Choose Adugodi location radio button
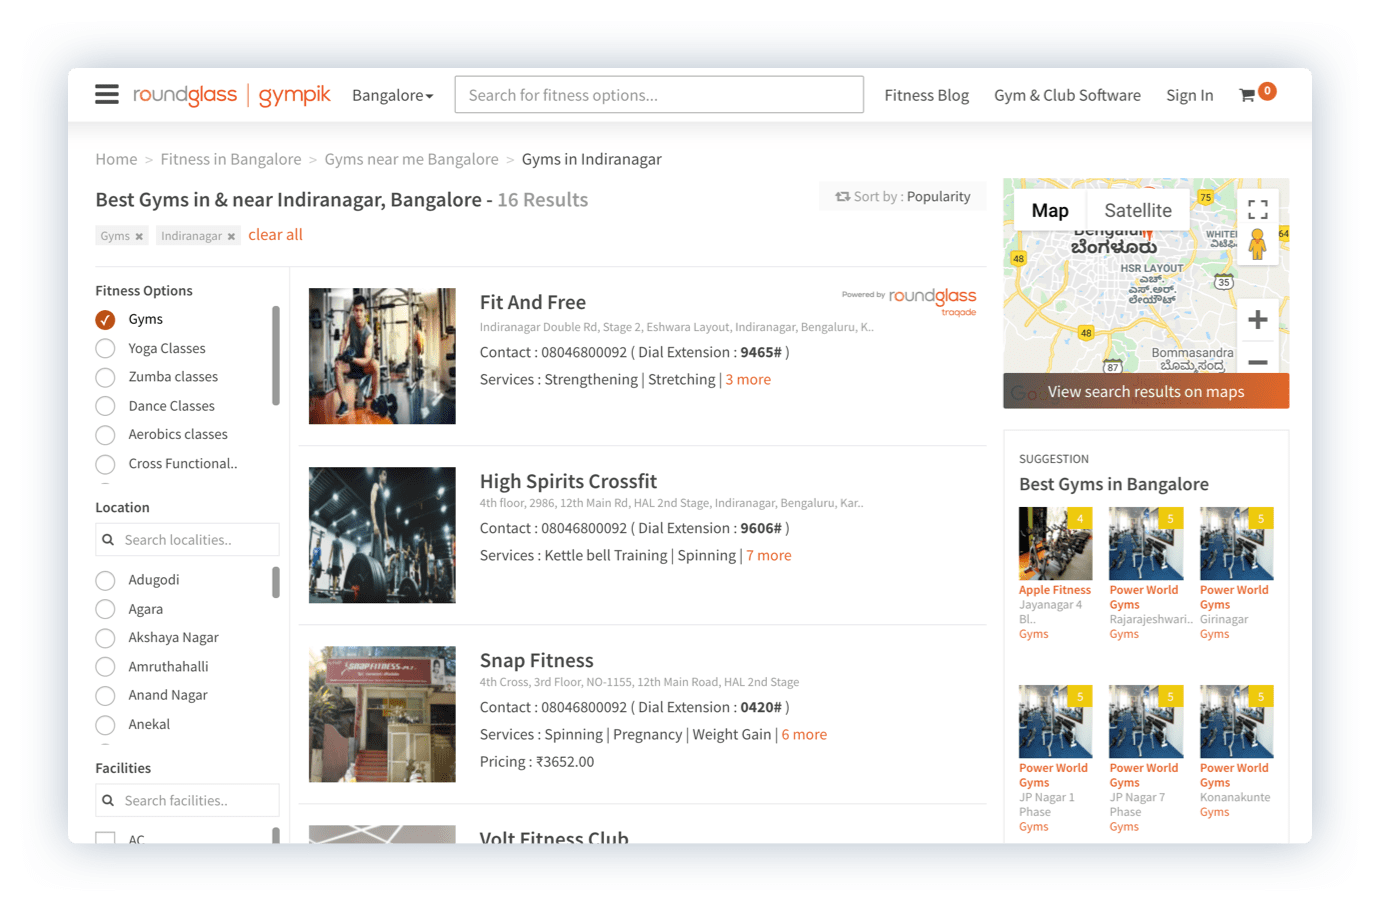The width and height of the screenshot is (1380, 912). tap(105, 580)
